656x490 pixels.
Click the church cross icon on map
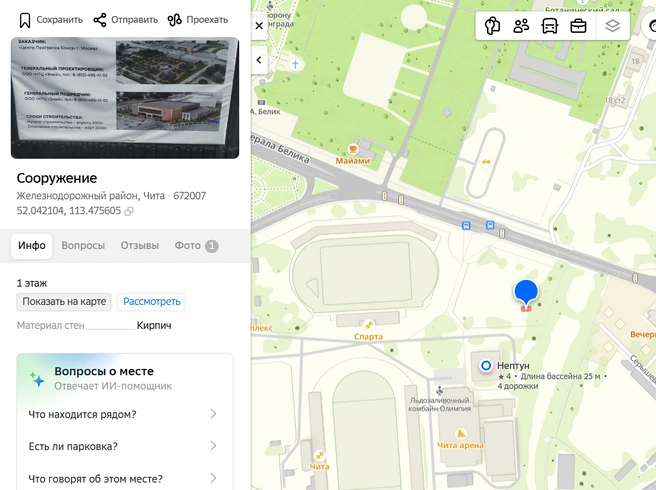(295, 64)
